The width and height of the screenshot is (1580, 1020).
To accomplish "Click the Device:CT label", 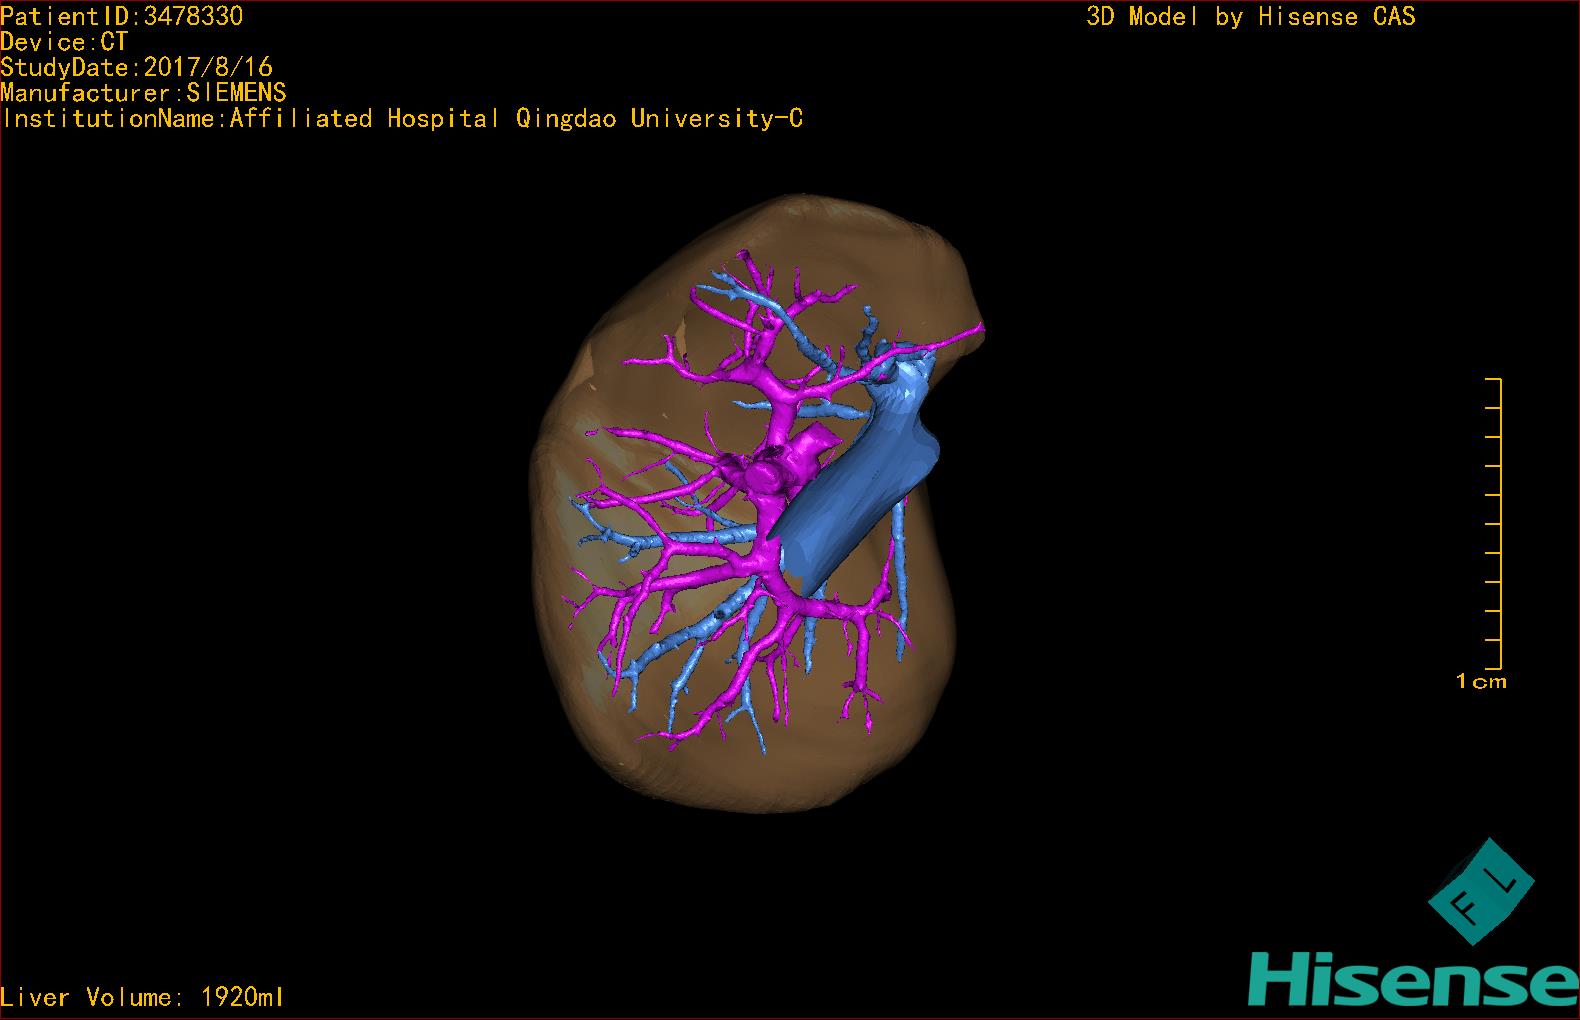I will 64,42.
